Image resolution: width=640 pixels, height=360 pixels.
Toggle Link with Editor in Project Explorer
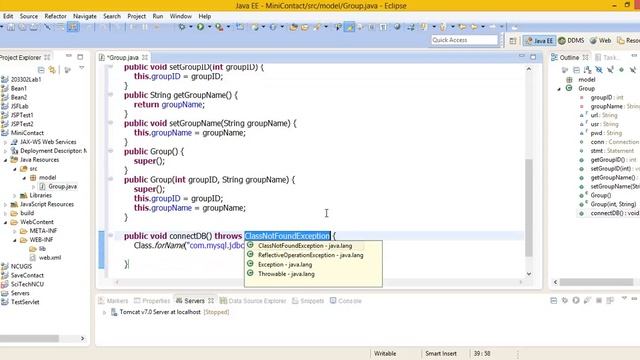(52, 70)
